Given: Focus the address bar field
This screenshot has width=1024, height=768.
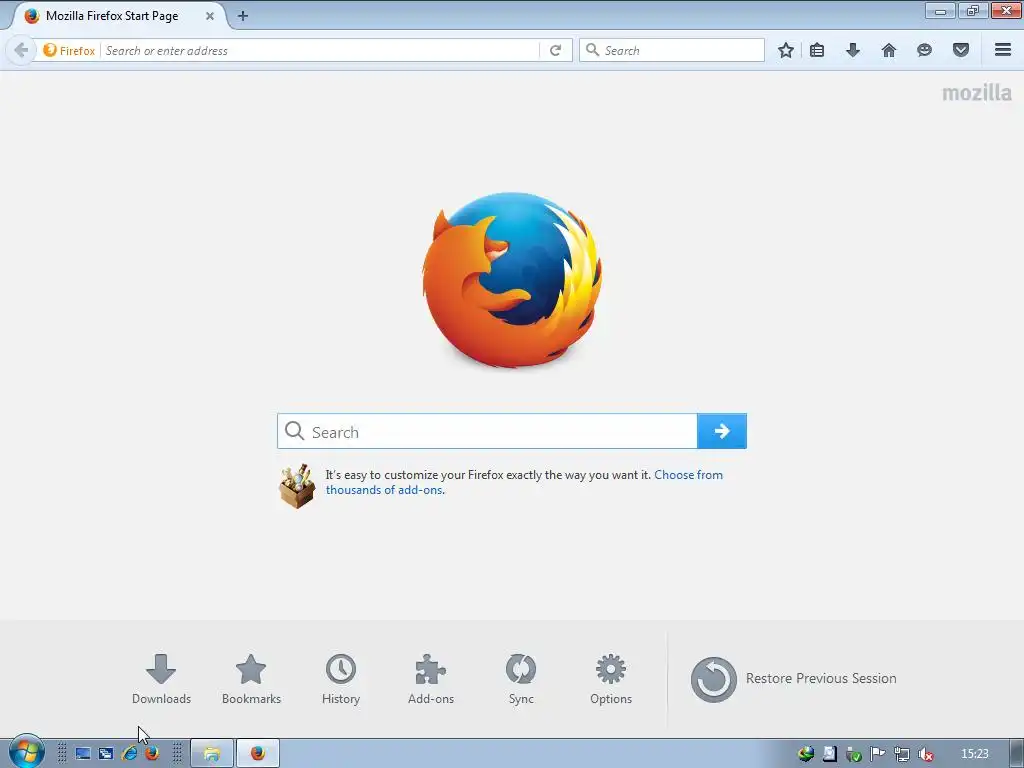Looking at the screenshot, I should (320, 50).
